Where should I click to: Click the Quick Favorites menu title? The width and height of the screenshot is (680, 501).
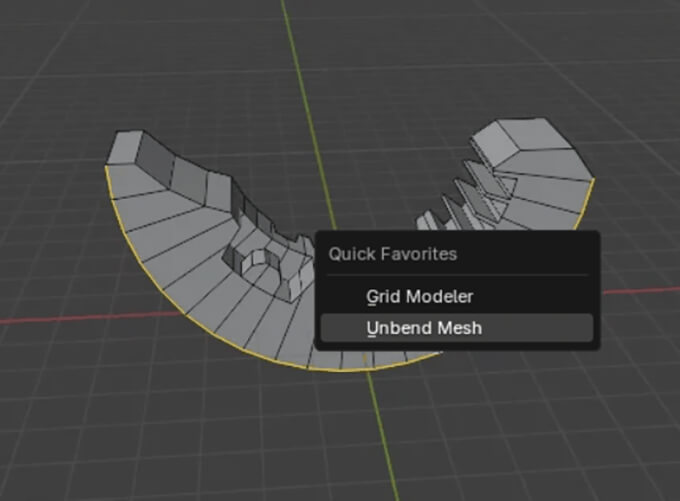[x=393, y=254]
